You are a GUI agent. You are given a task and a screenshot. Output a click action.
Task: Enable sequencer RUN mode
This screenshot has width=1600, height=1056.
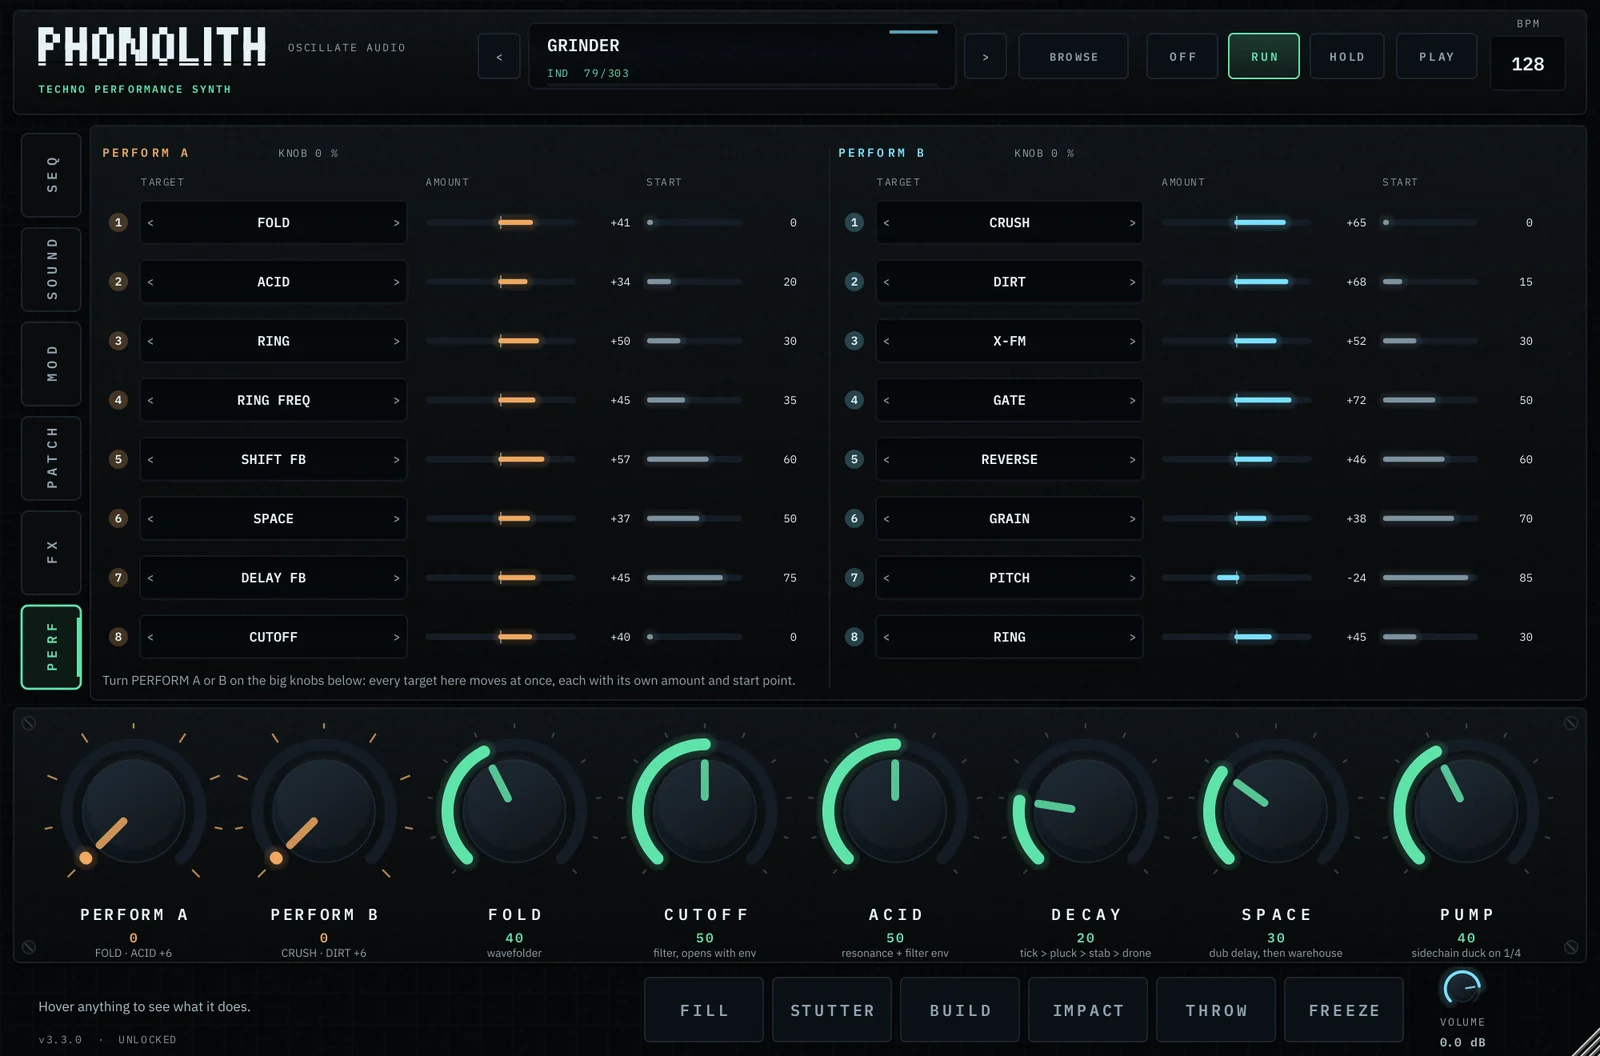[x=1264, y=57]
